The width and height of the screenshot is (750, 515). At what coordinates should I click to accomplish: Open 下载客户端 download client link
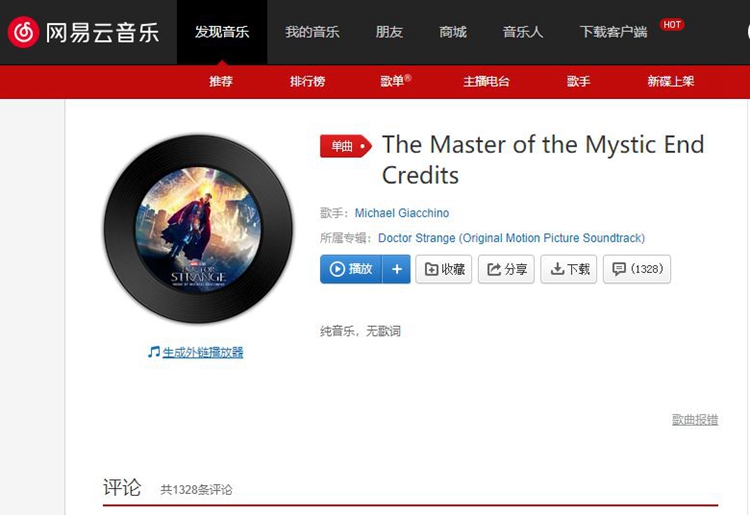point(614,32)
